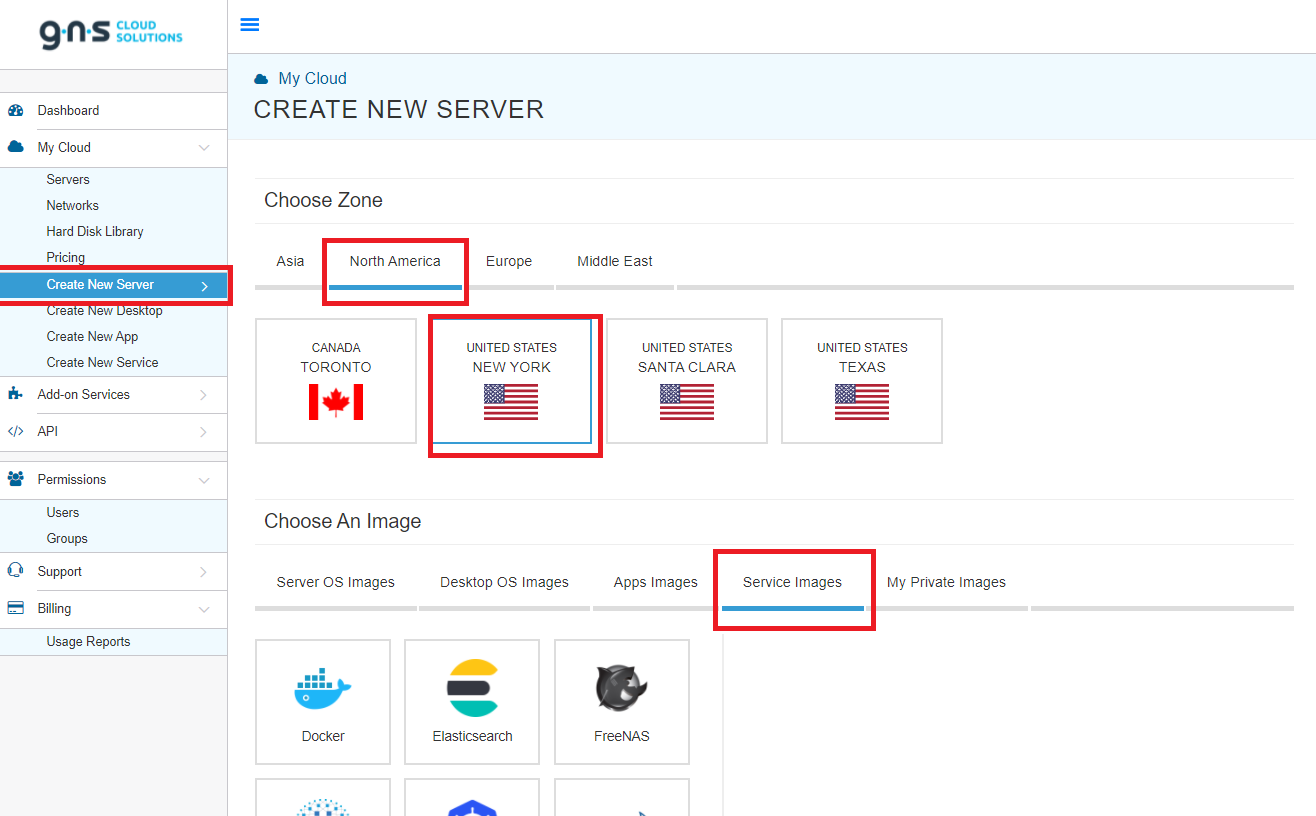Open the My Private Images tab
The height and width of the screenshot is (816, 1316).
[x=946, y=582]
